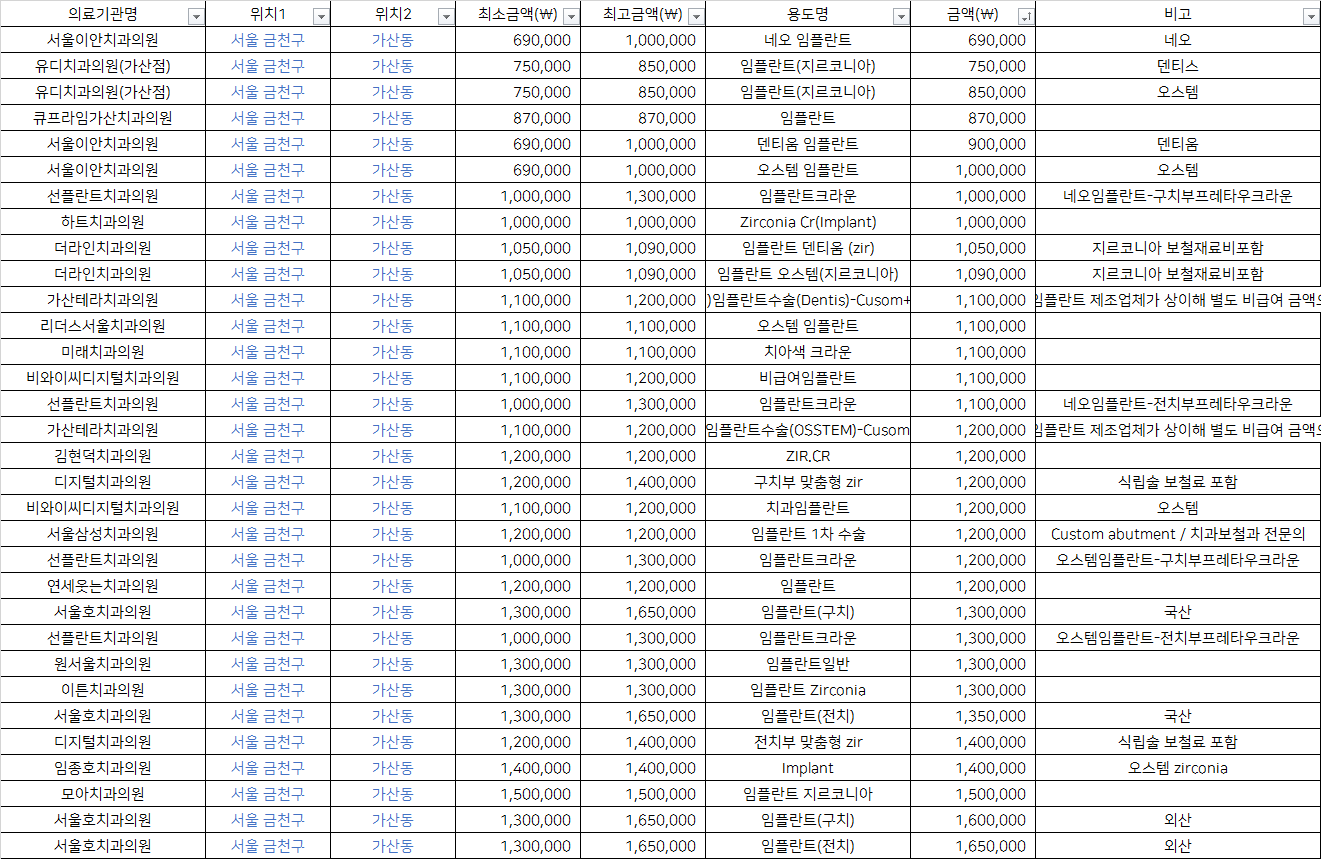1321x859 pixels.
Task: Follow the 서울 금천구 link in 미래치과의원 row
Action: pyautogui.click(x=268, y=352)
